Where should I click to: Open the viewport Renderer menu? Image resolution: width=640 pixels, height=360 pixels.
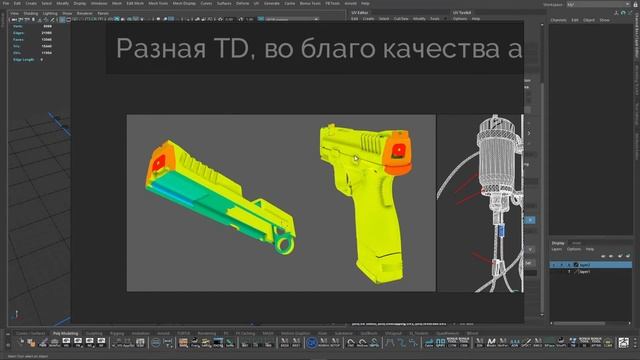pos(84,13)
